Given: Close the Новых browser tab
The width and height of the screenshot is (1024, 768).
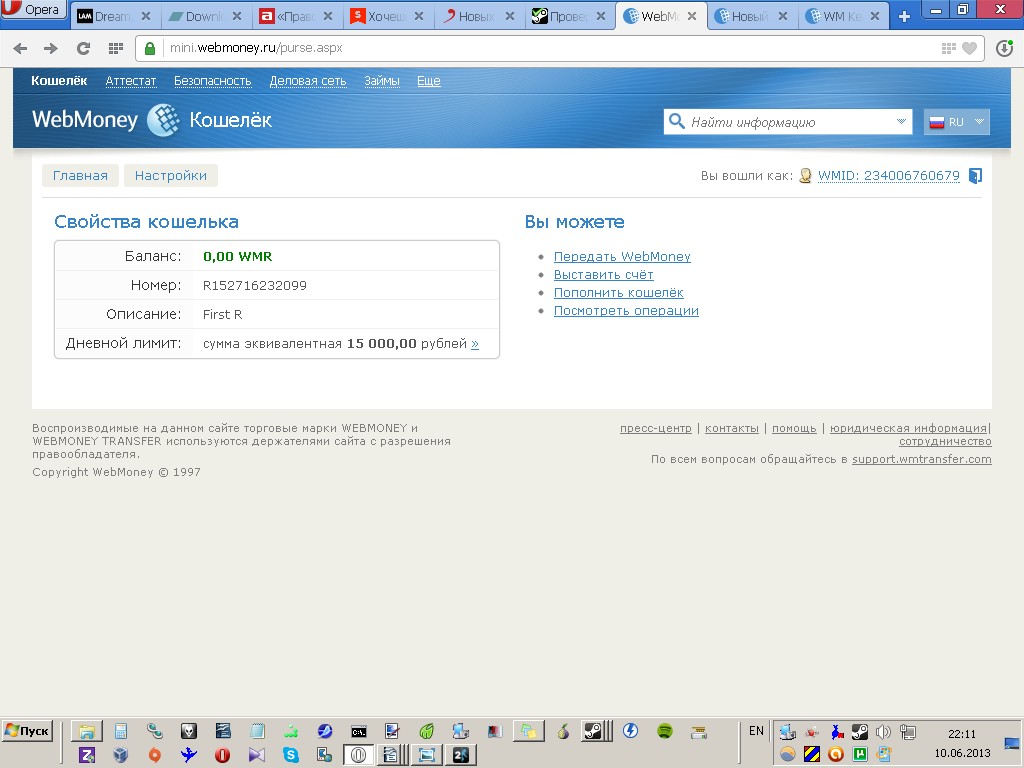Looking at the screenshot, I should (x=510, y=16).
